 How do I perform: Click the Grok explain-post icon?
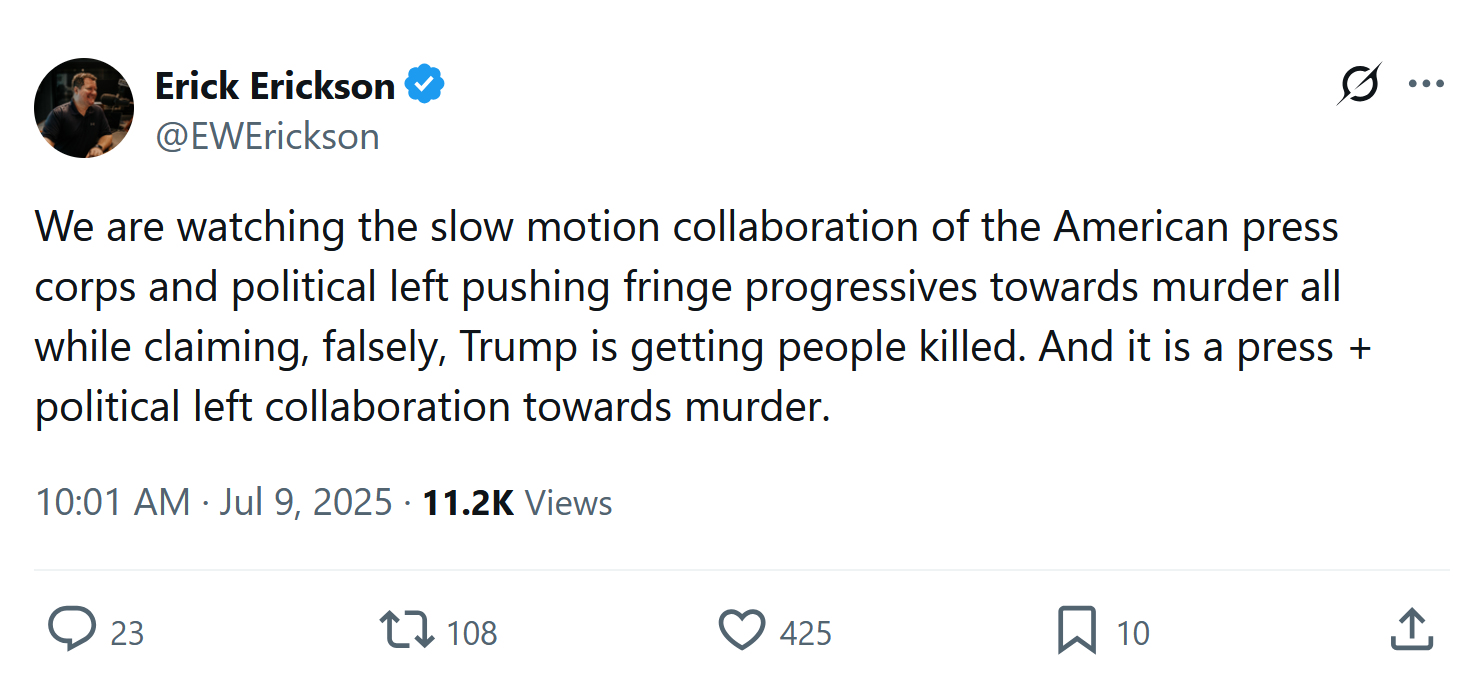(1359, 84)
